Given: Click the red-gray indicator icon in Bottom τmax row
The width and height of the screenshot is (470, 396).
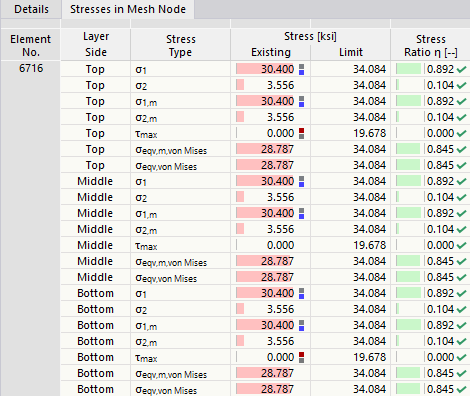Looking at the screenshot, I should [301, 357].
